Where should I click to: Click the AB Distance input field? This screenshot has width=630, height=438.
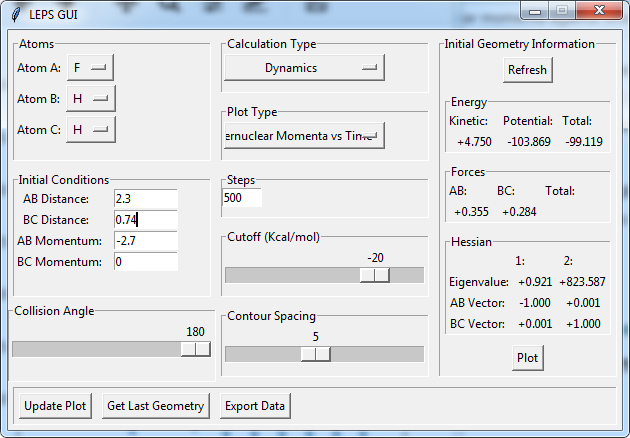(146, 199)
